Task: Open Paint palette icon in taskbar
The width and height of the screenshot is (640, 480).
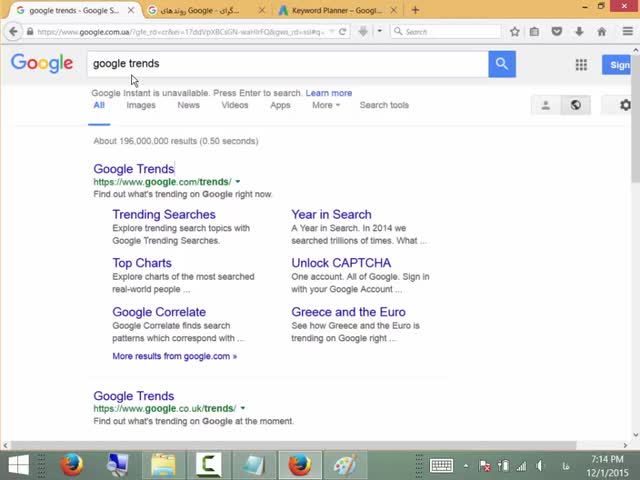Action: (x=345, y=465)
